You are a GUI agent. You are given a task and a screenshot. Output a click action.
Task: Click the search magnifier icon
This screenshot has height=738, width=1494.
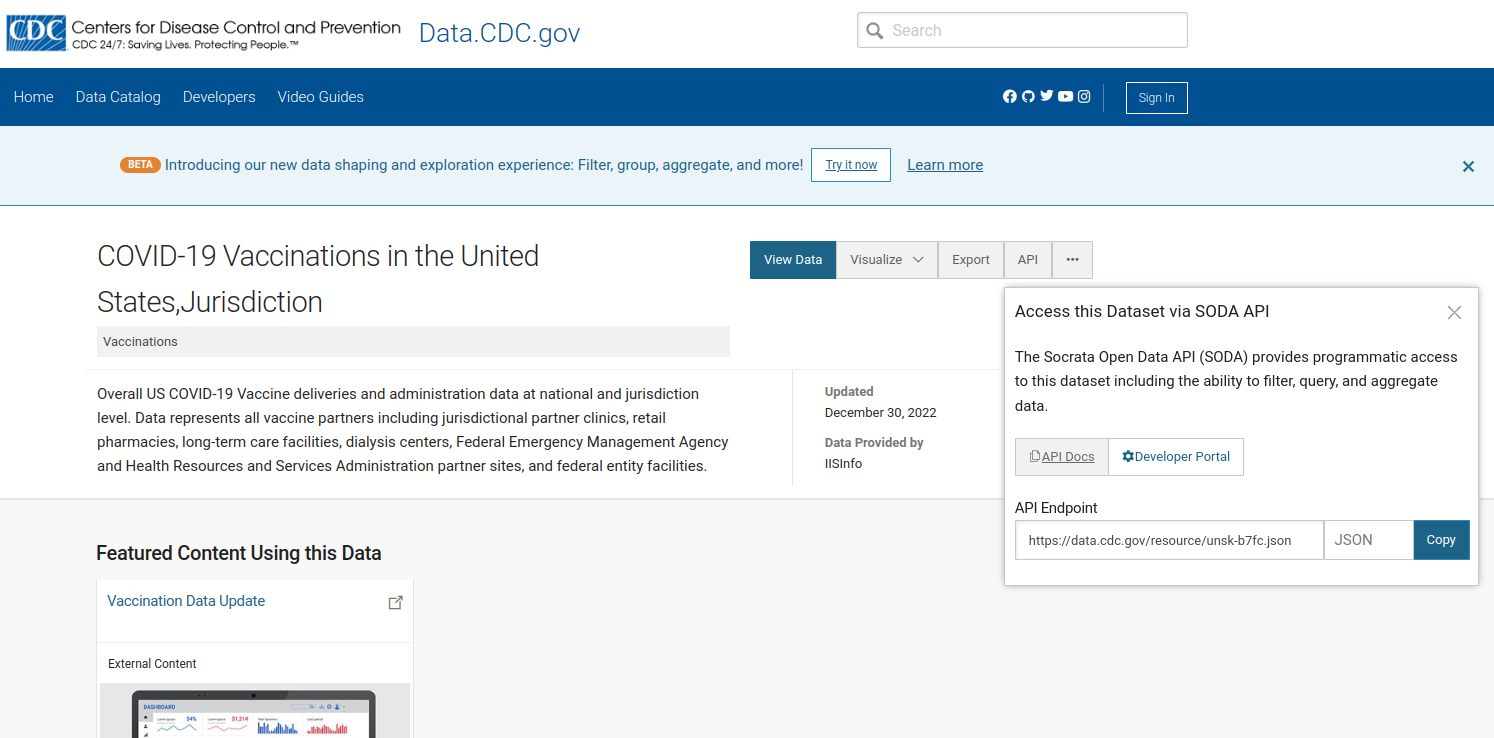pos(875,31)
